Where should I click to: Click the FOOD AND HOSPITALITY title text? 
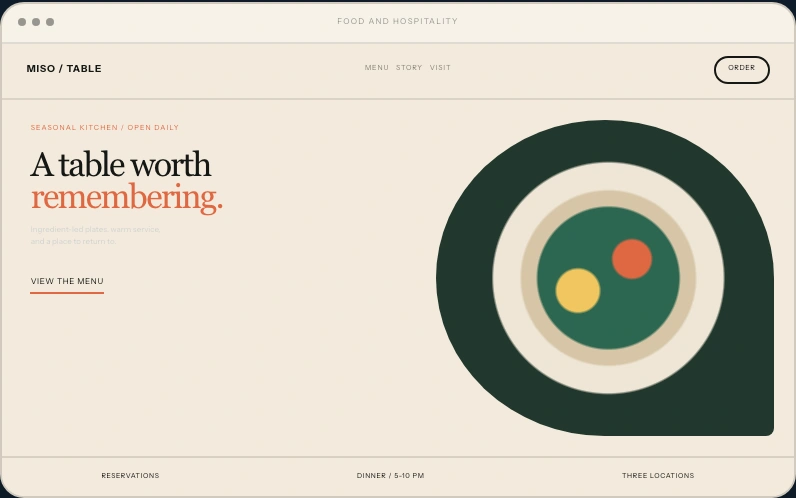397,21
